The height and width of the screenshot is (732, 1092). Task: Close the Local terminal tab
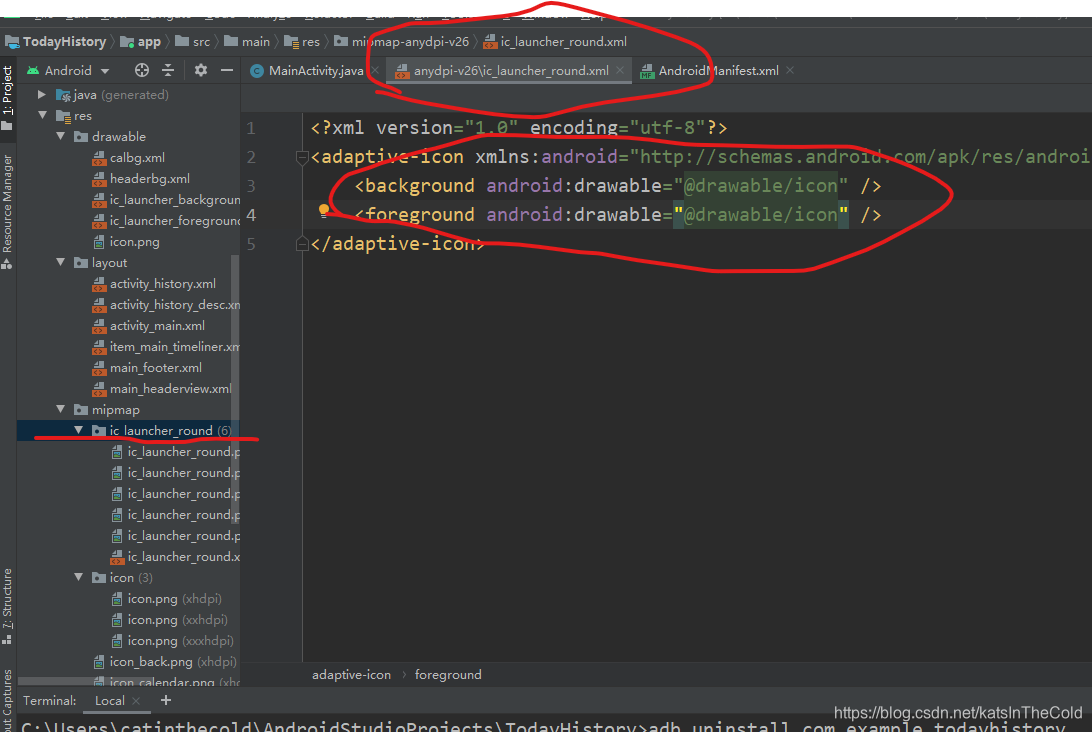[136, 701]
